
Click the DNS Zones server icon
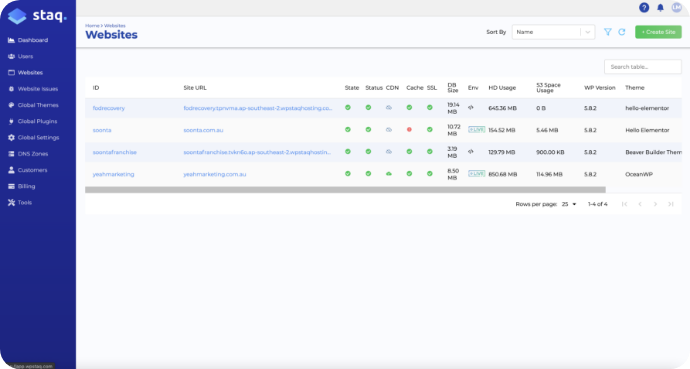pyautogui.click(x=11, y=154)
